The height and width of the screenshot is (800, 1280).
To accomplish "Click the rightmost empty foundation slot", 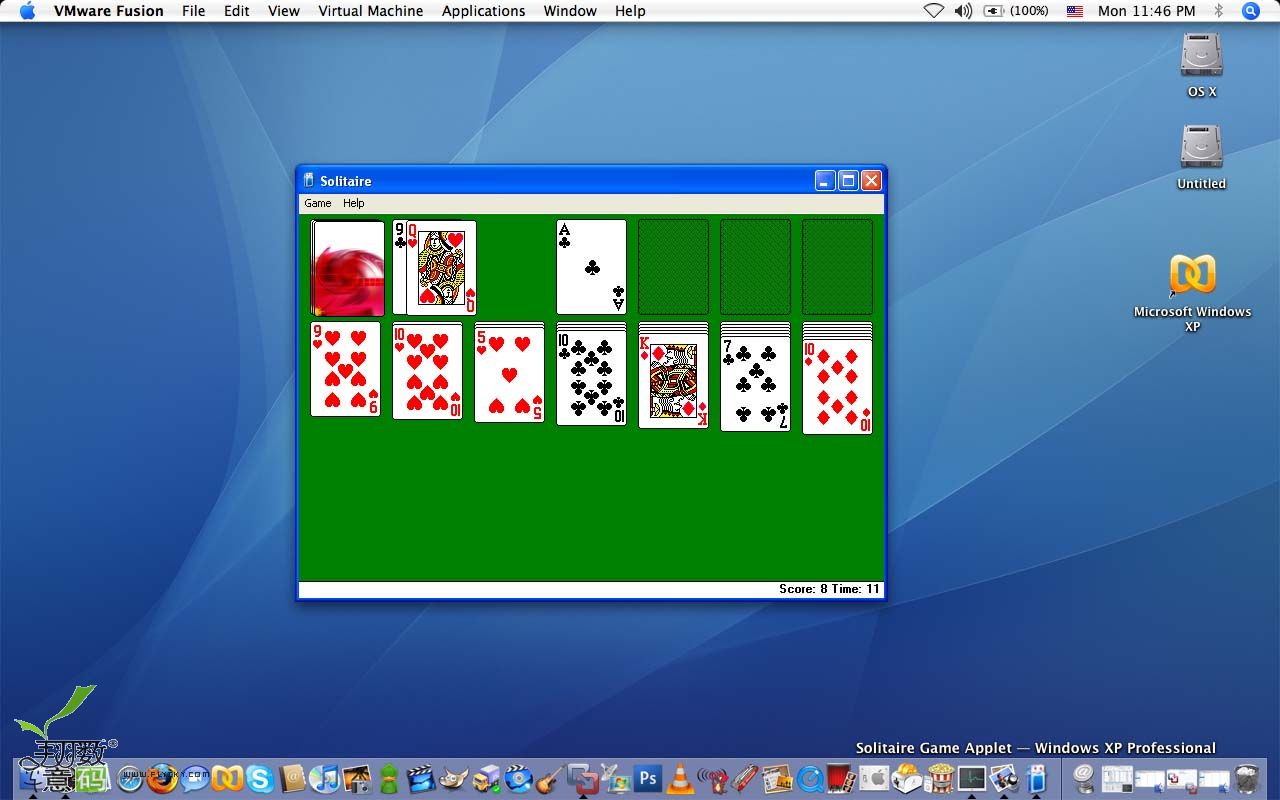I will pos(837,267).
